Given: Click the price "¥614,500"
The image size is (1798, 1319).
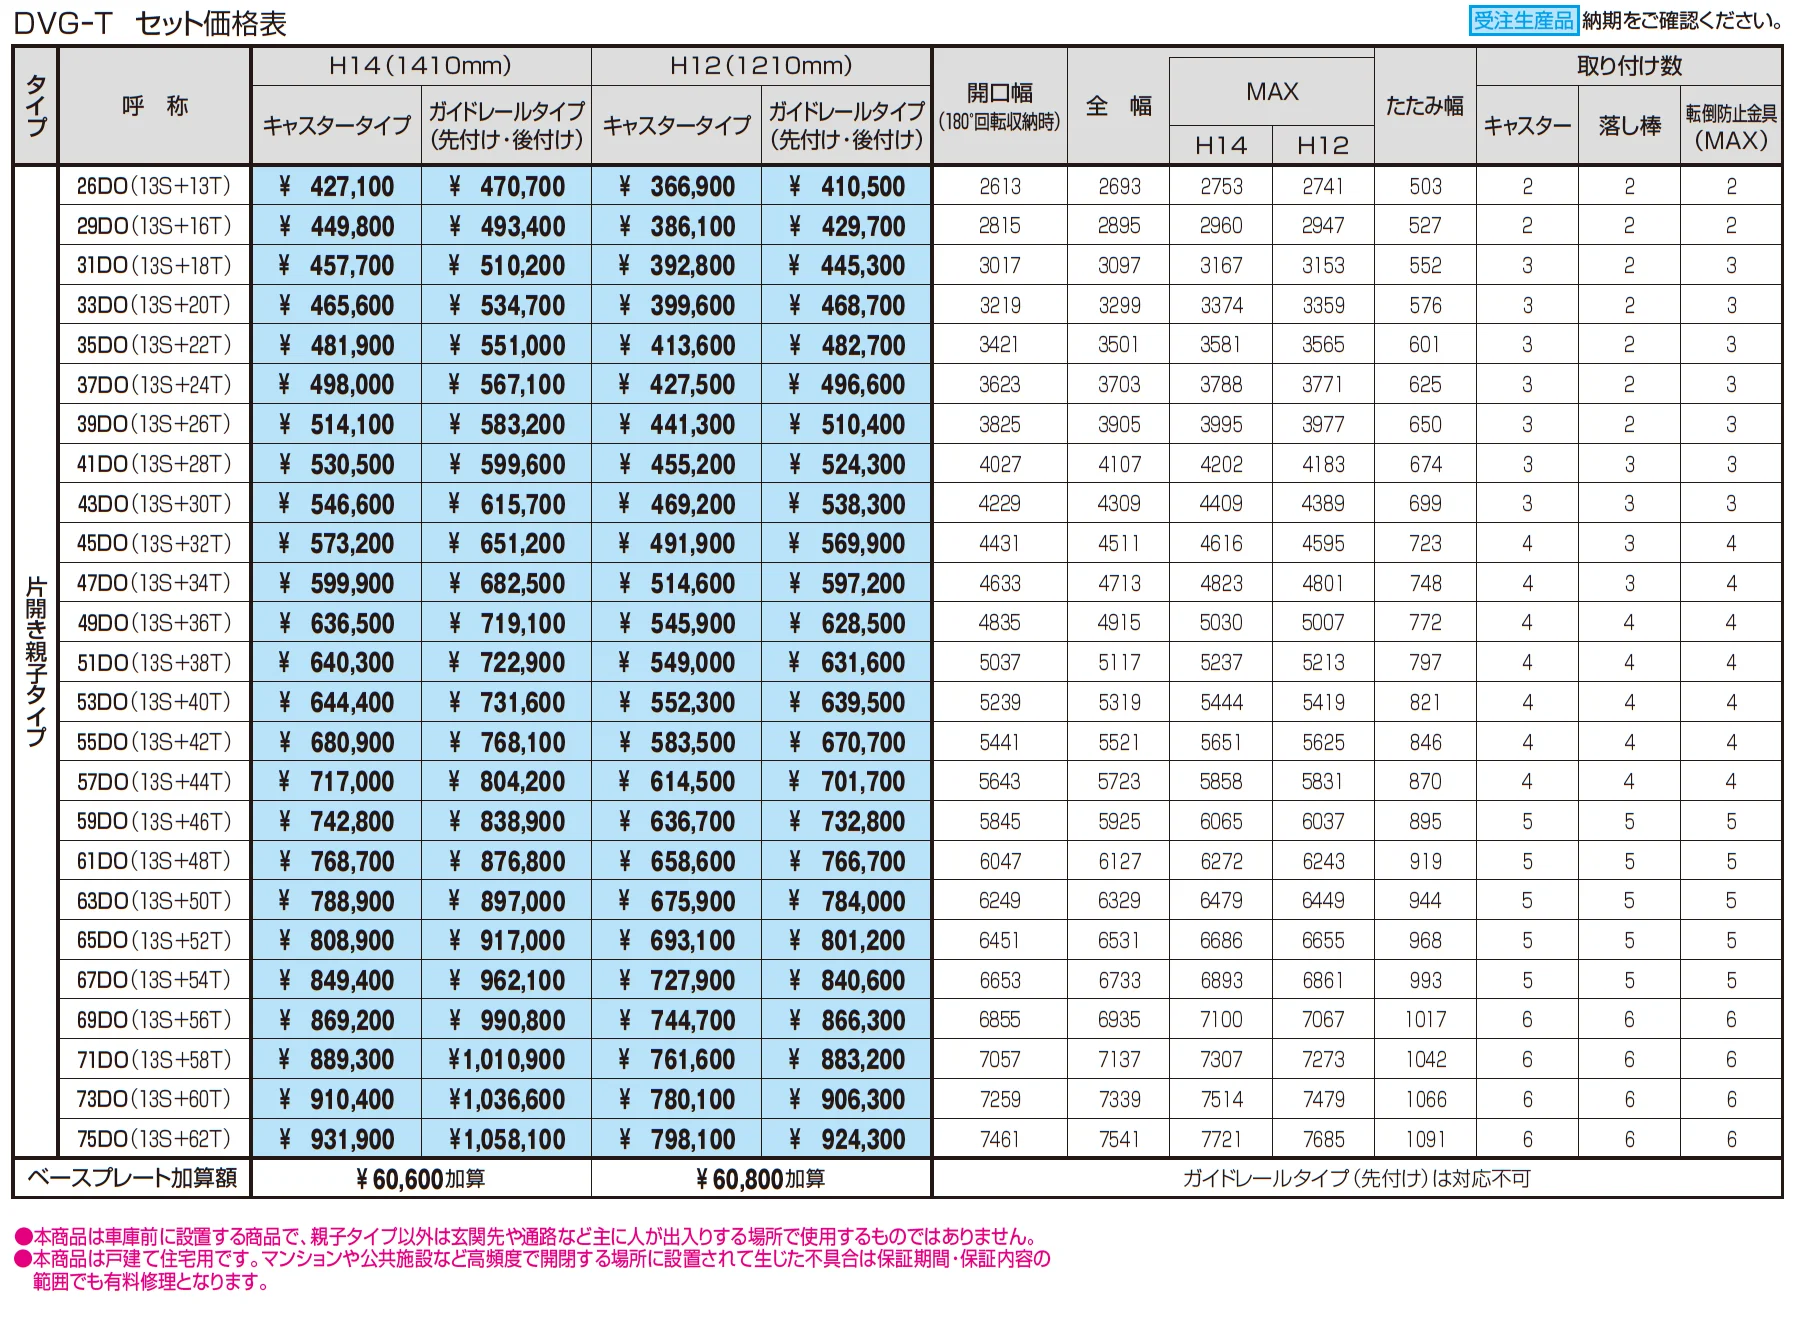Looking at the screenshot, I should click(677, 782).
